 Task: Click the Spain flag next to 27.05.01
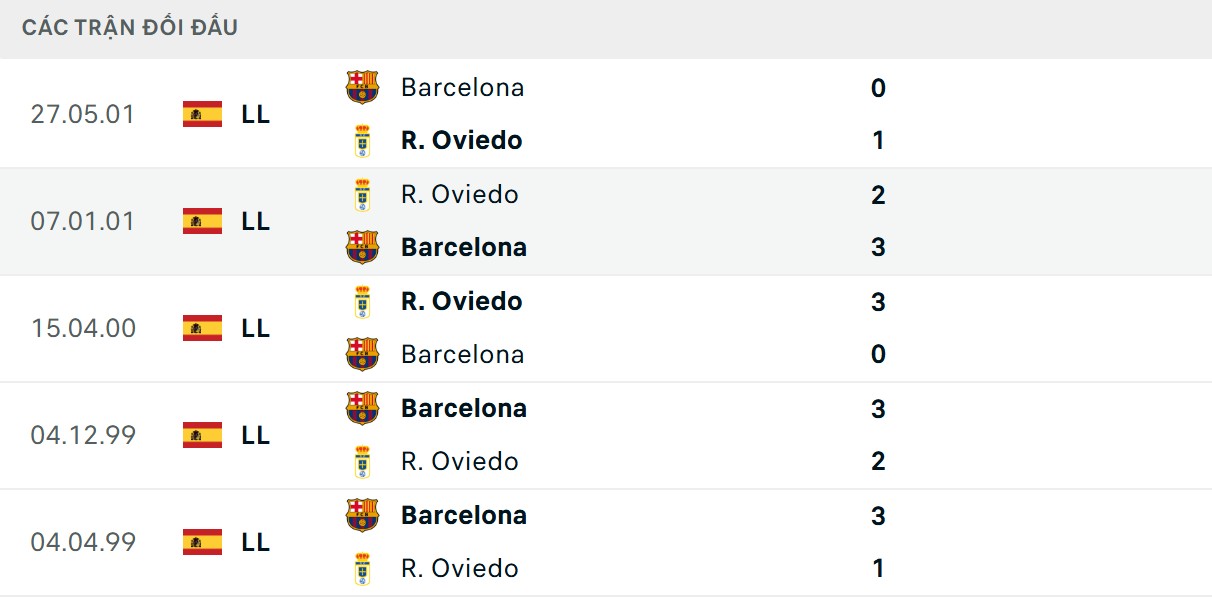(x=201, y=113)
